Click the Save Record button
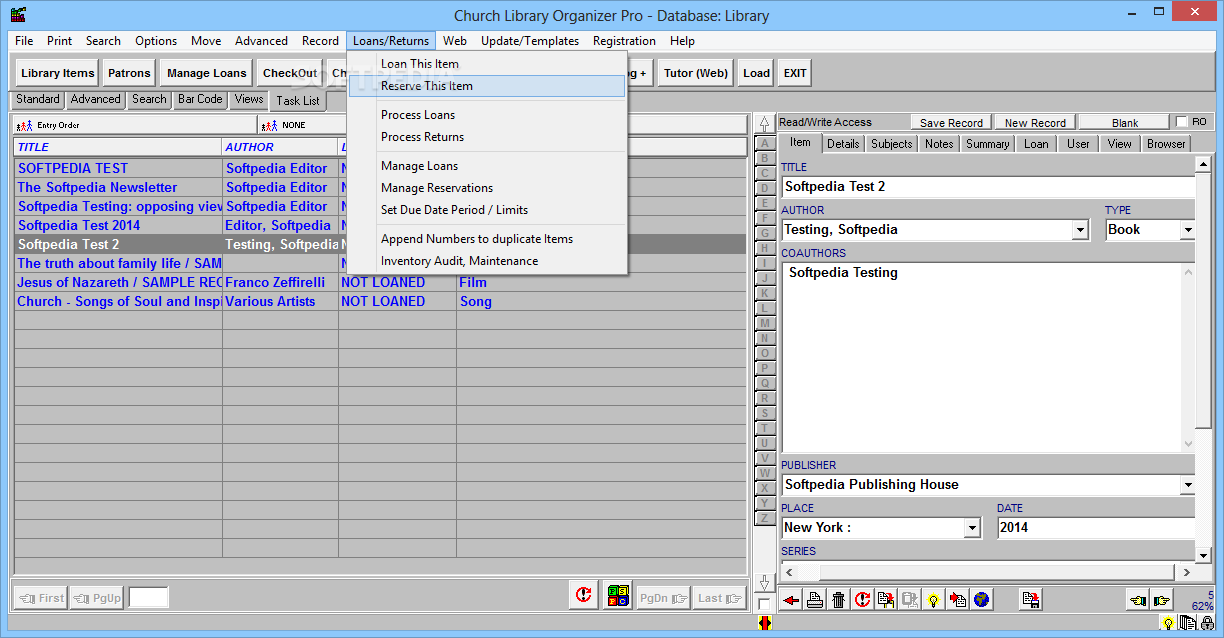The height and width of the screenshot is (638, 1224). point(951,123)
